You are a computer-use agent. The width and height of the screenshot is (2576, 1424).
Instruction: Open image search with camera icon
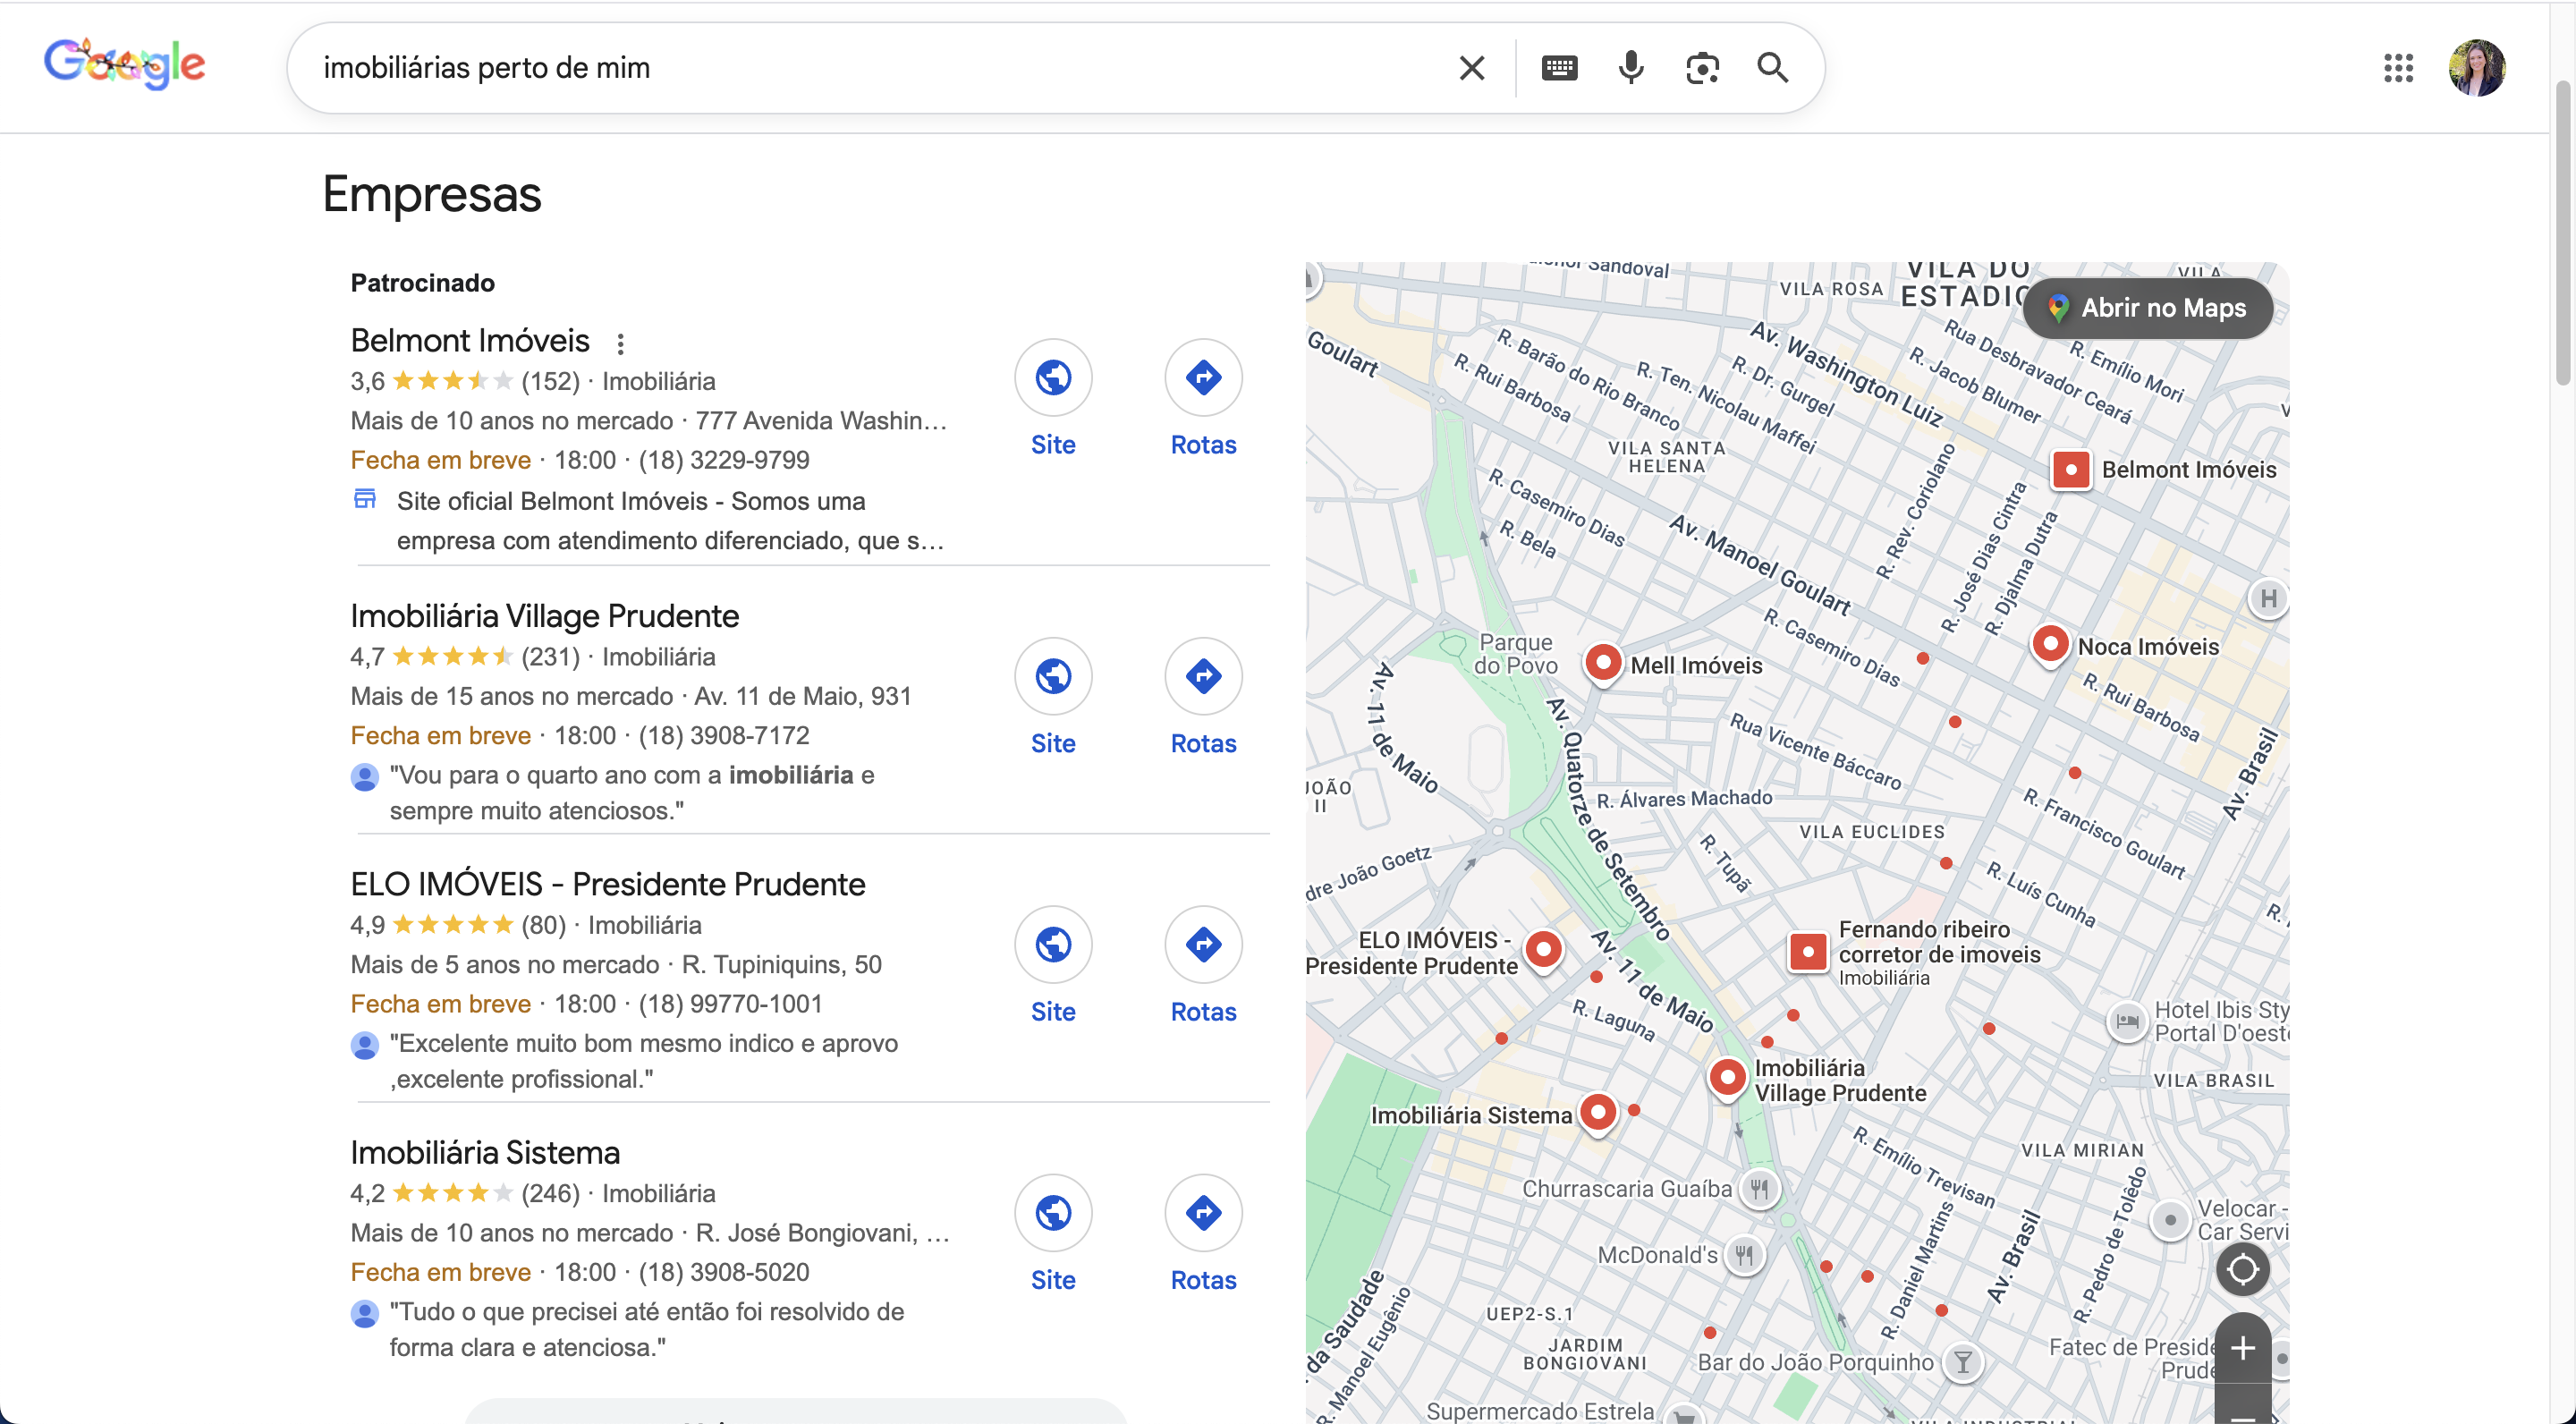coord(1701,68)
